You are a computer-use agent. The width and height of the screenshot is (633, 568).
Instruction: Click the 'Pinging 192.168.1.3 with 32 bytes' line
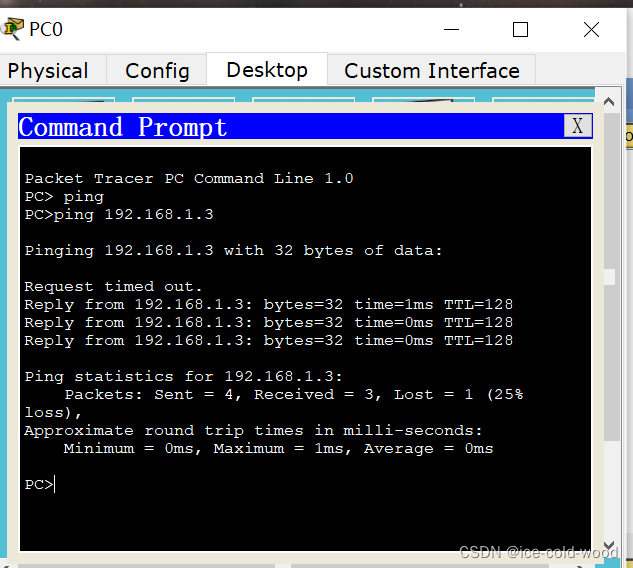[233, 251]
